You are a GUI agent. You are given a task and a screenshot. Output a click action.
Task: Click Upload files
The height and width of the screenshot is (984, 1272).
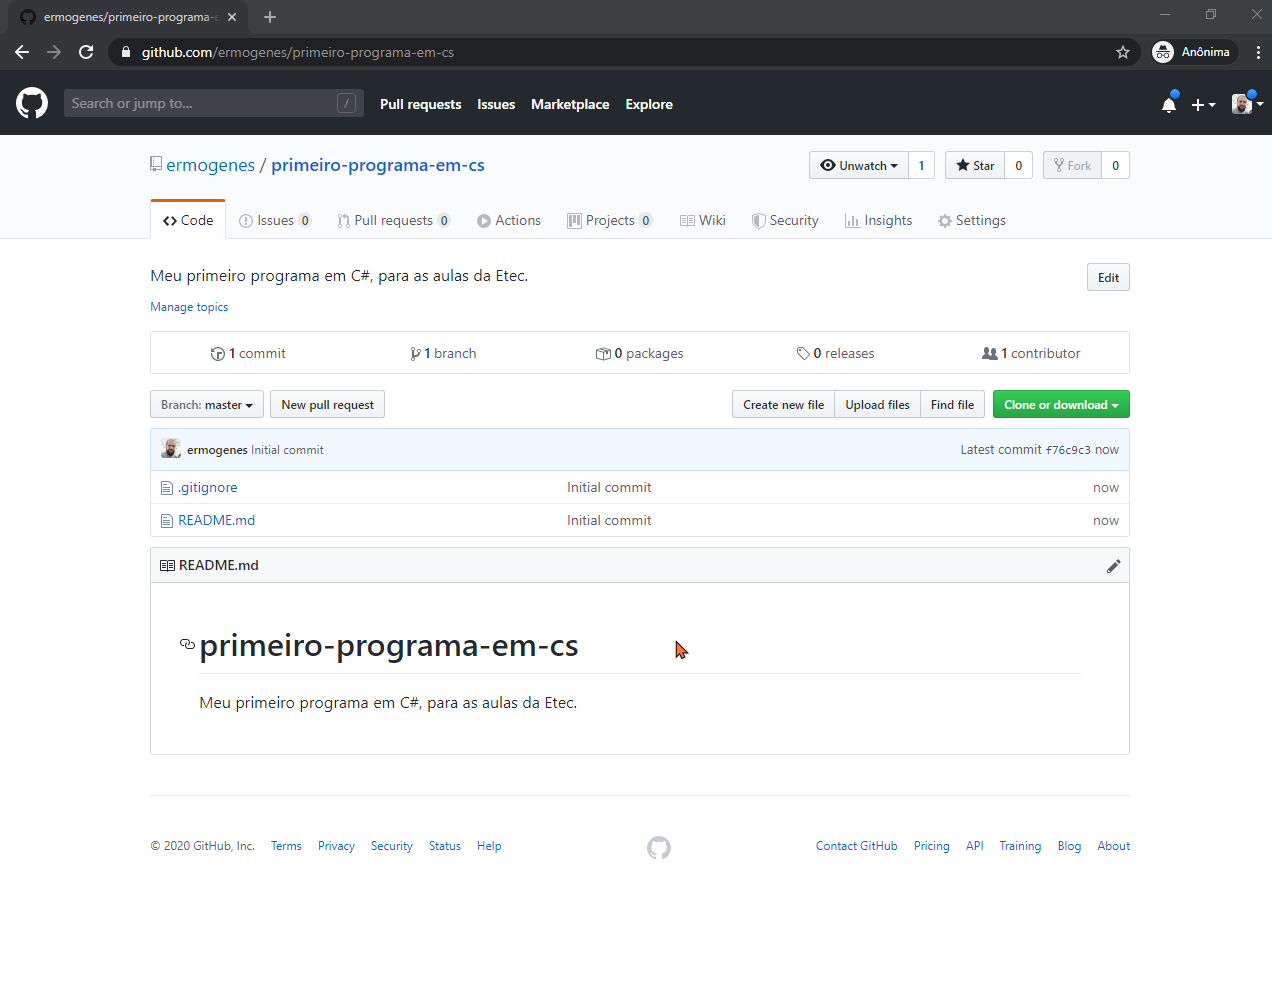877,404
